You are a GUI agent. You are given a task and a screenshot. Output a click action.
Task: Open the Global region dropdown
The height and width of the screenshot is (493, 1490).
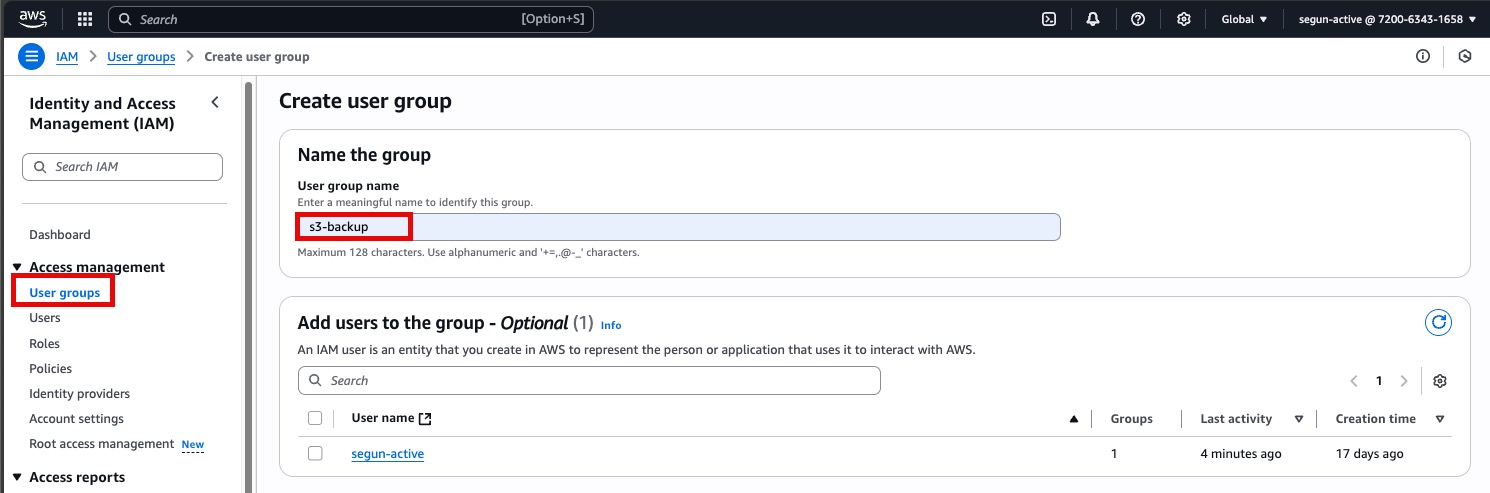[1244, 19]
